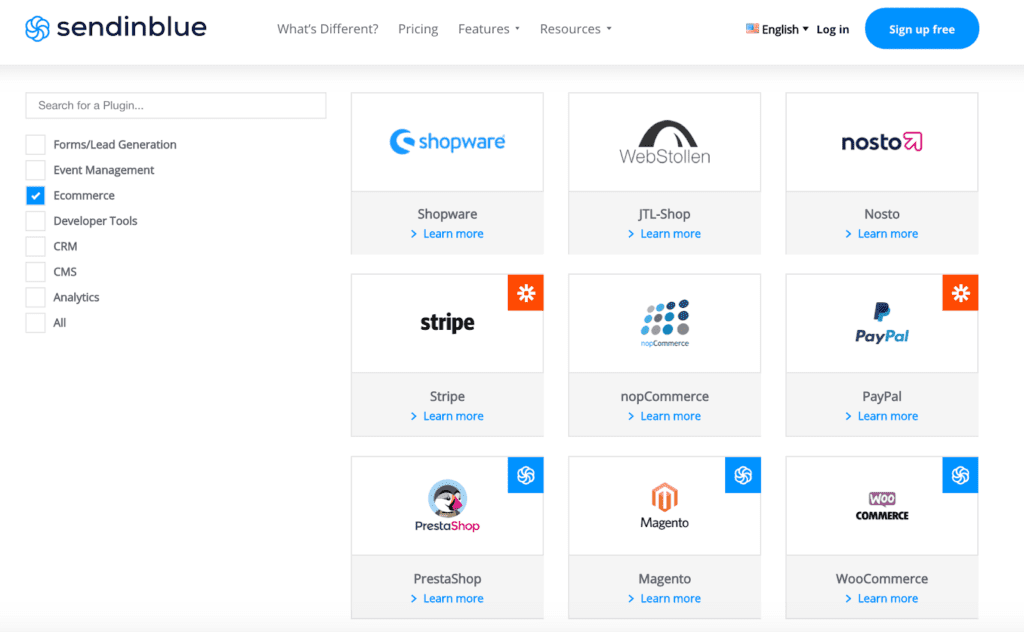This screenshot has height=632, width=1024.
Task: Click the US flag language icon
Action: coord(752,29)
